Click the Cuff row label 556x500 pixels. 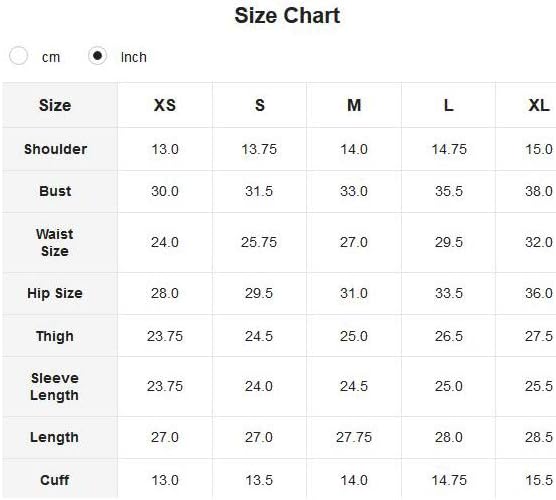[x=54, y=480]
